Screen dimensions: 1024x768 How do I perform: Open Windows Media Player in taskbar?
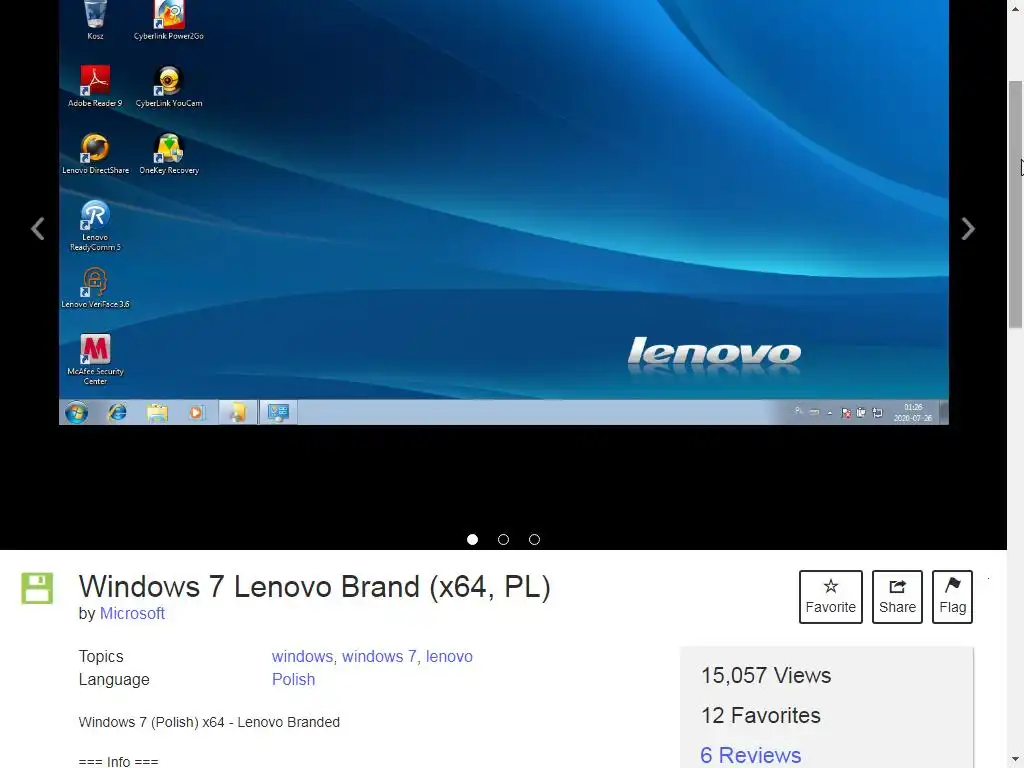tap(197, 412)
